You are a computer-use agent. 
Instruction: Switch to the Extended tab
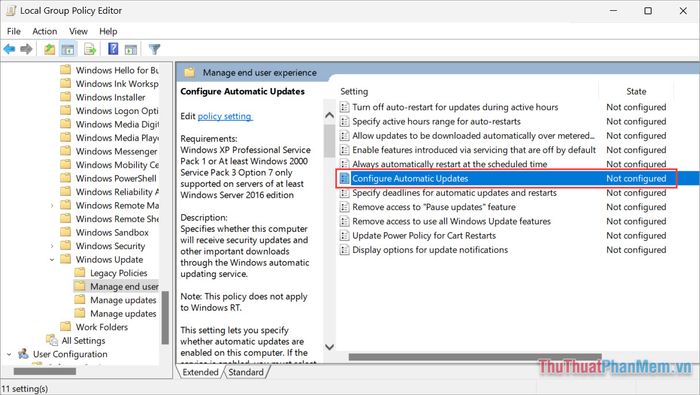(x=200, y=372)
